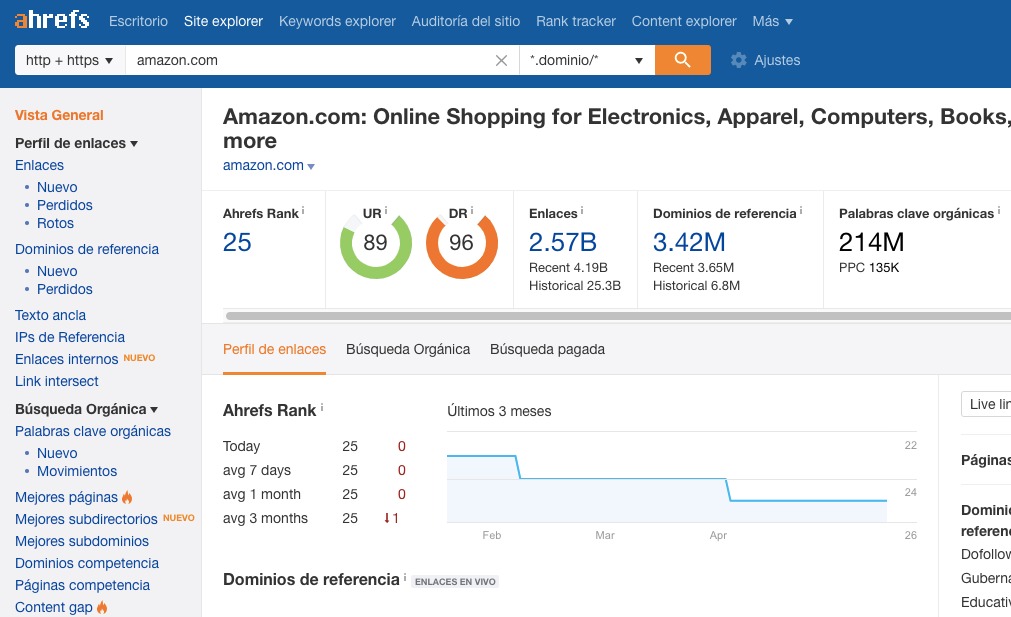Viewport: 1011px width, 617px height.
Task: Open Mejores subdirectorios
Action: 86,519
